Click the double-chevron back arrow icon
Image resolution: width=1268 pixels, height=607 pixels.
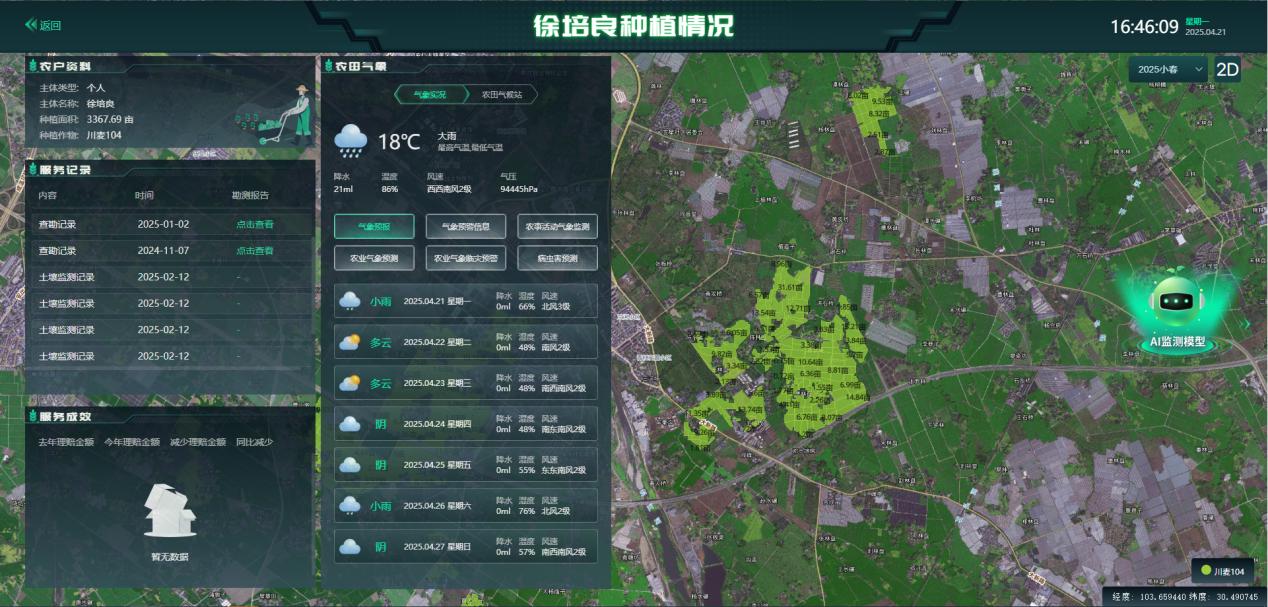(31, 25)
